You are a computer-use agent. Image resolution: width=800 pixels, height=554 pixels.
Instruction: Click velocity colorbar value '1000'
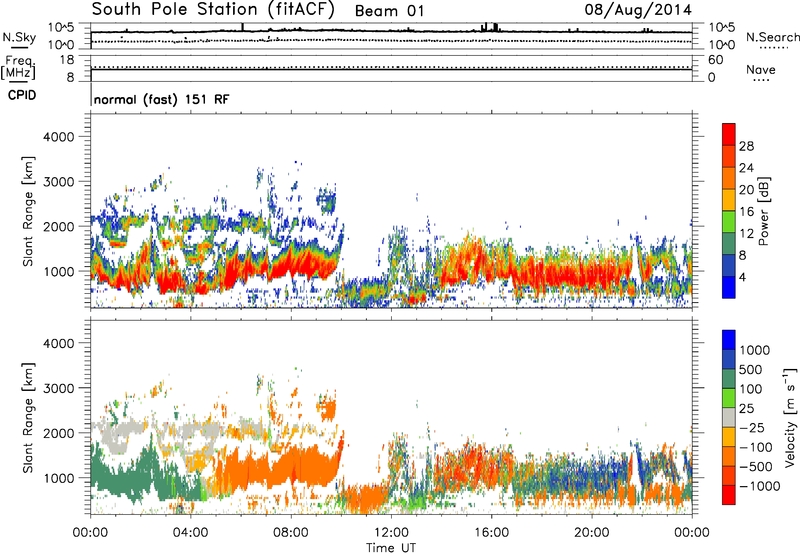755,350
